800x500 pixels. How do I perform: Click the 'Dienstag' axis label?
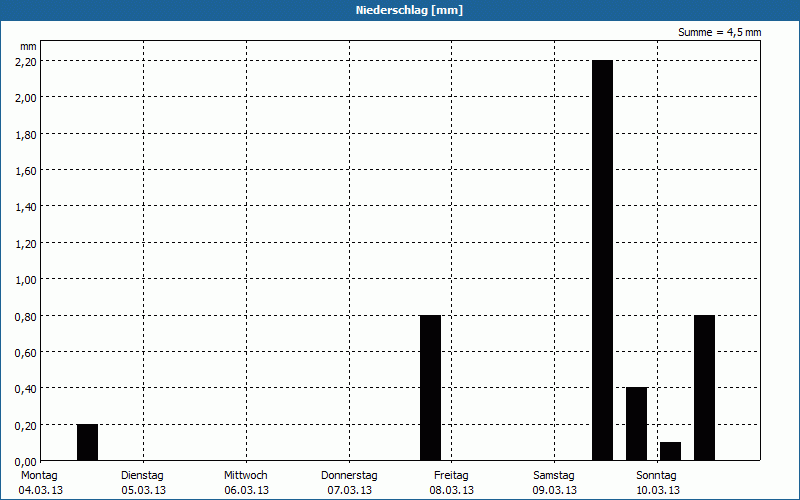[142, 476]
